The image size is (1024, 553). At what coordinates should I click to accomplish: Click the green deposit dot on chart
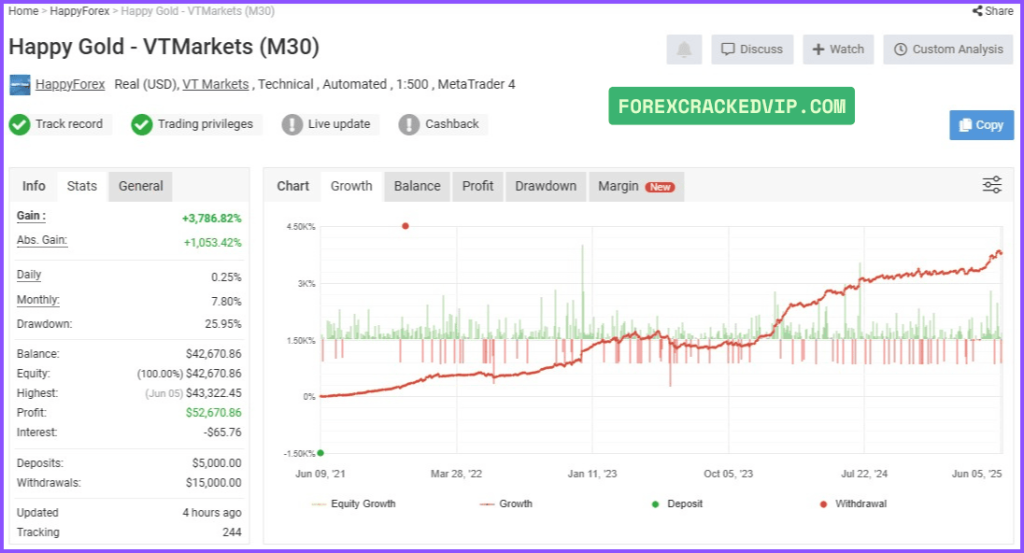tap(321, 452)
